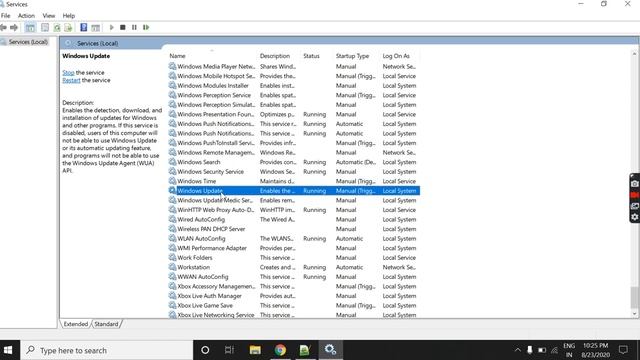
Task: Click the Forward arrow toolbar icon
Action: pos(14,27)
